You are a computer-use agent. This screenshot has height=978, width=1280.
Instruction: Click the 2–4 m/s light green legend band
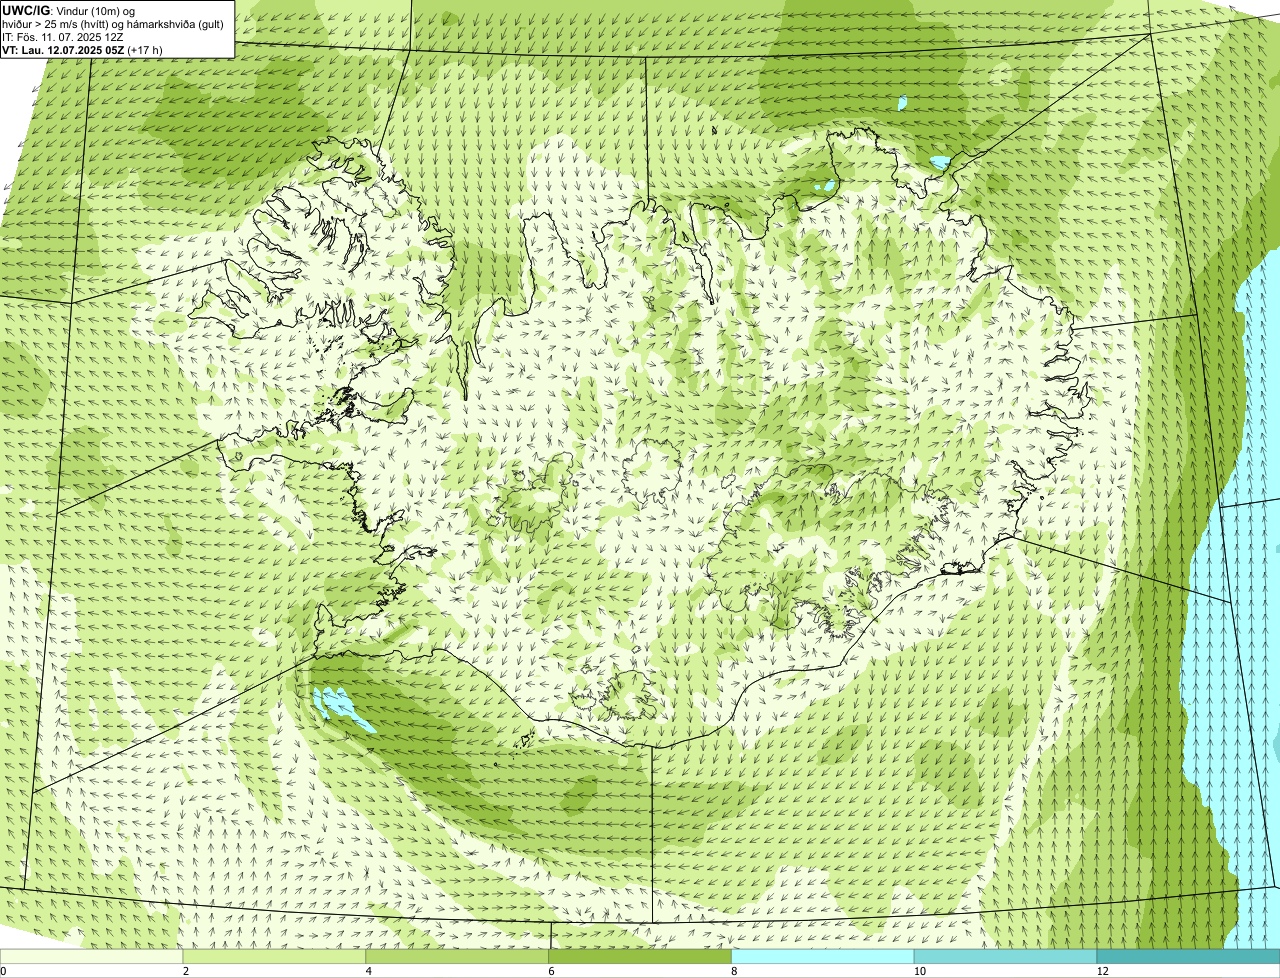[275, 957]
